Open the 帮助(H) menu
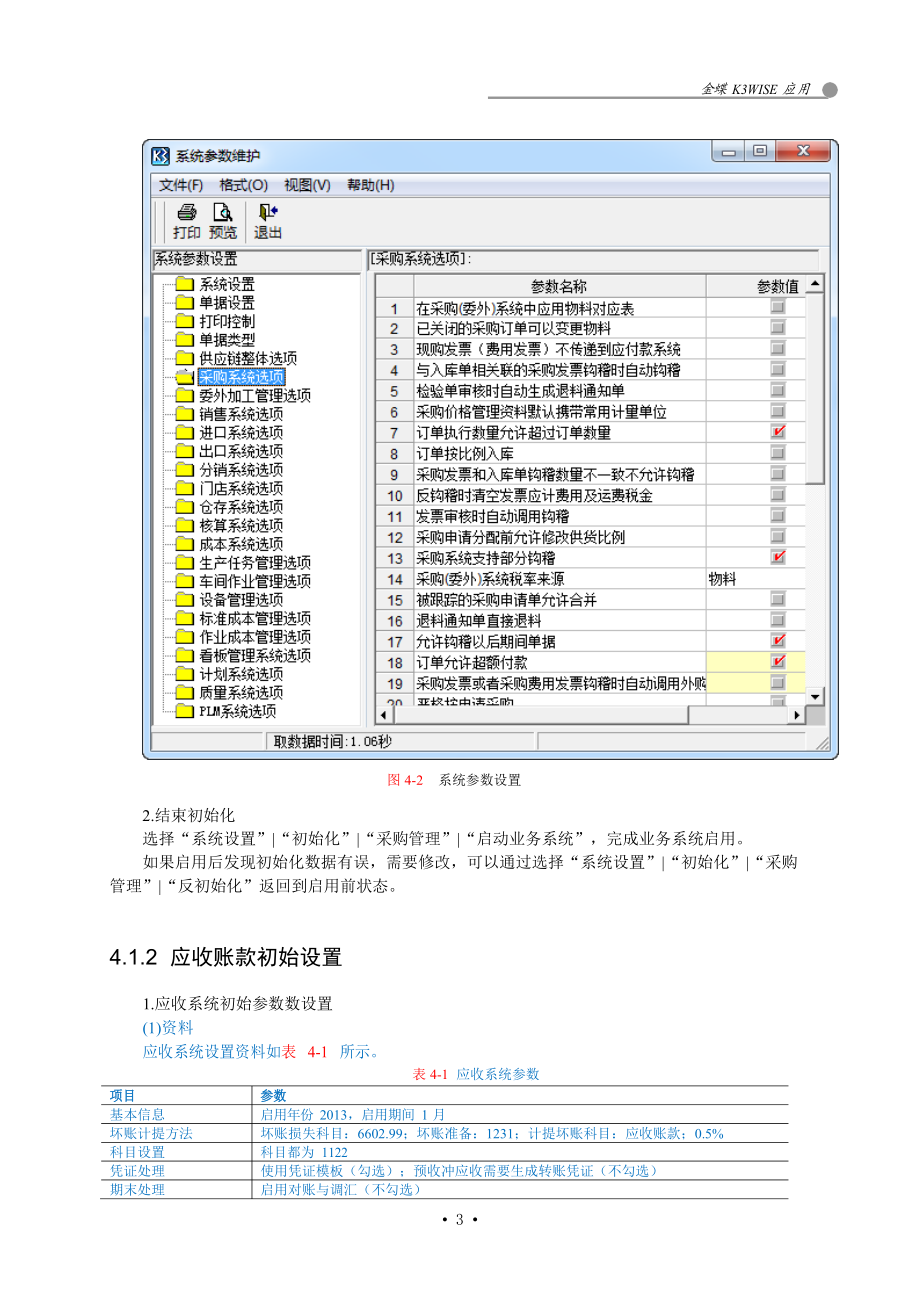Screen dimensions: 920x1301 pyautogui.click(x=371, y=185)
